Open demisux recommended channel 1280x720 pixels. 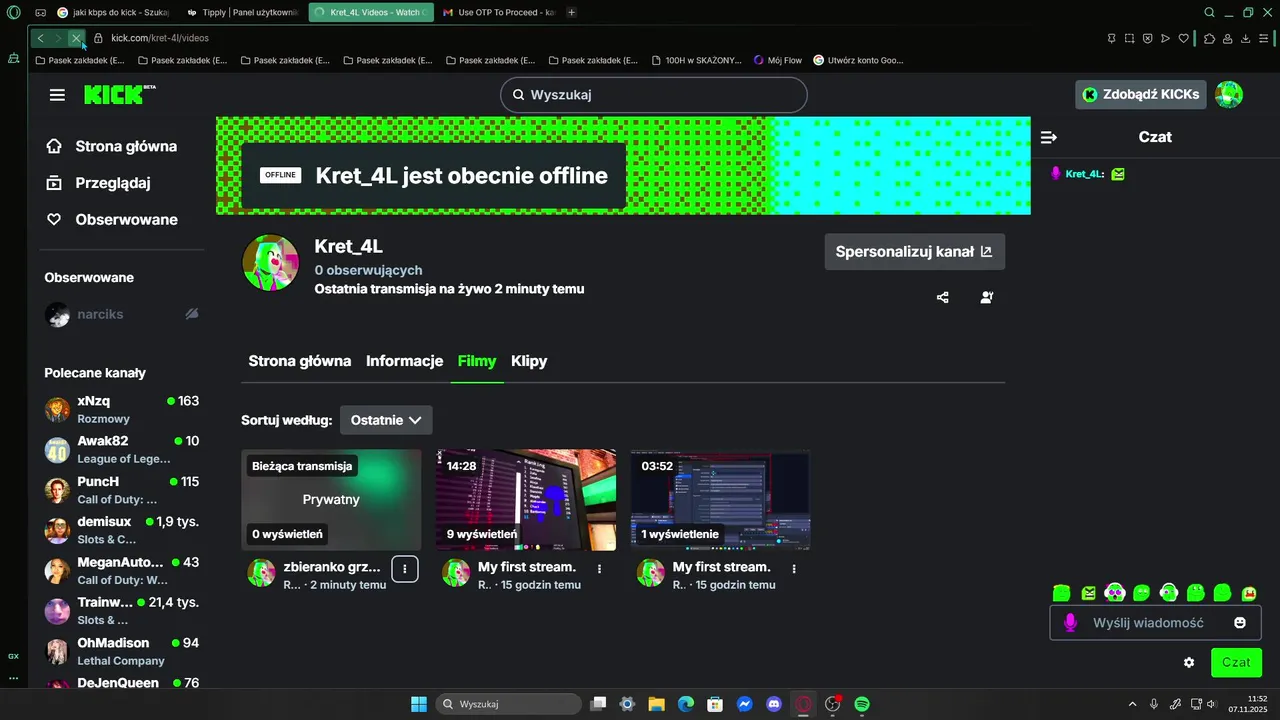[122, 530]
